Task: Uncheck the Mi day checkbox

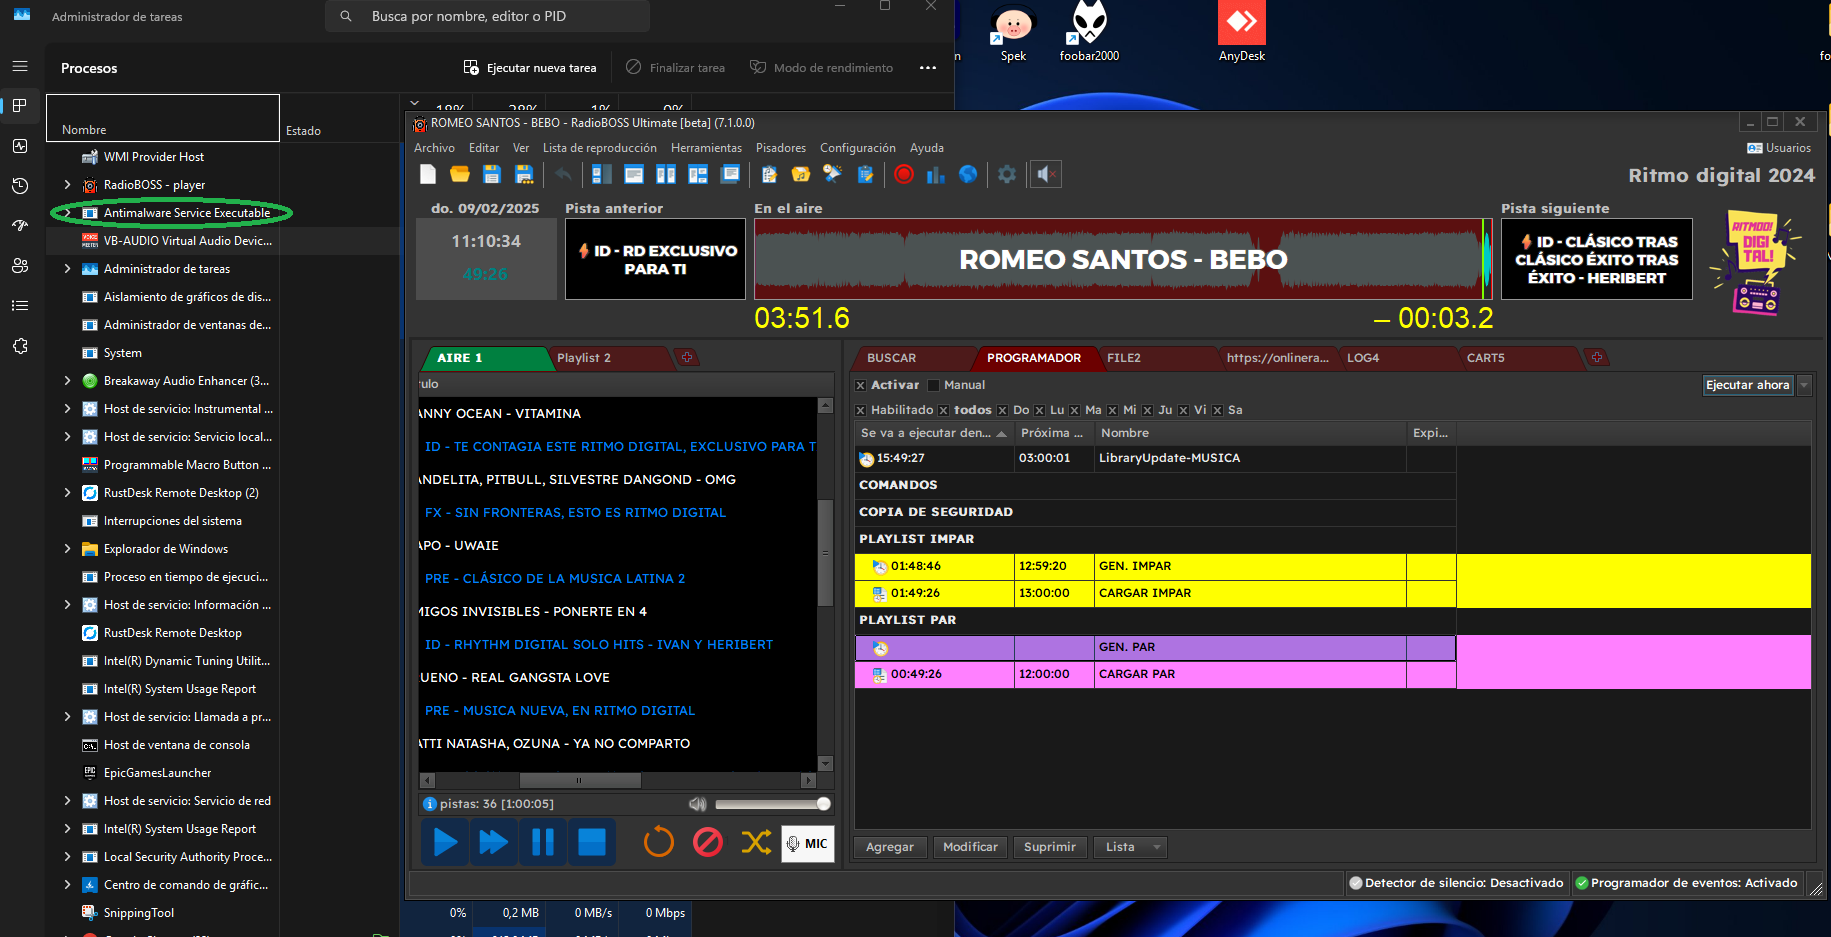Action: pos(1112,410)
